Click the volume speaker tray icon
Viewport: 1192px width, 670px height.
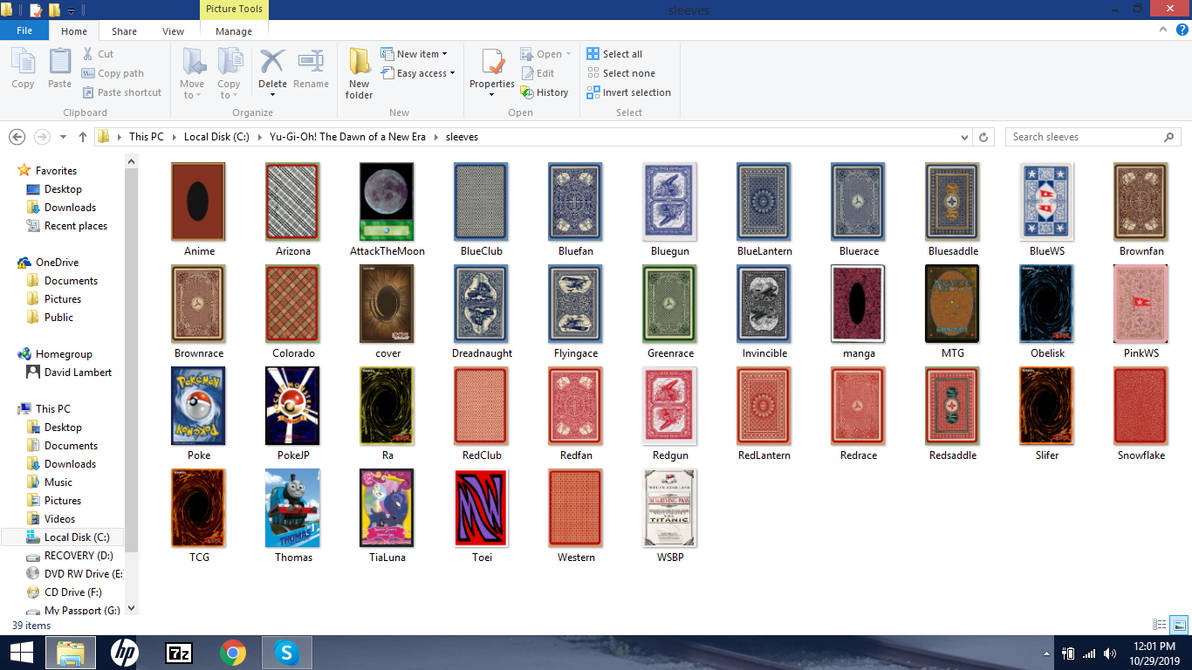[1110, 653]
